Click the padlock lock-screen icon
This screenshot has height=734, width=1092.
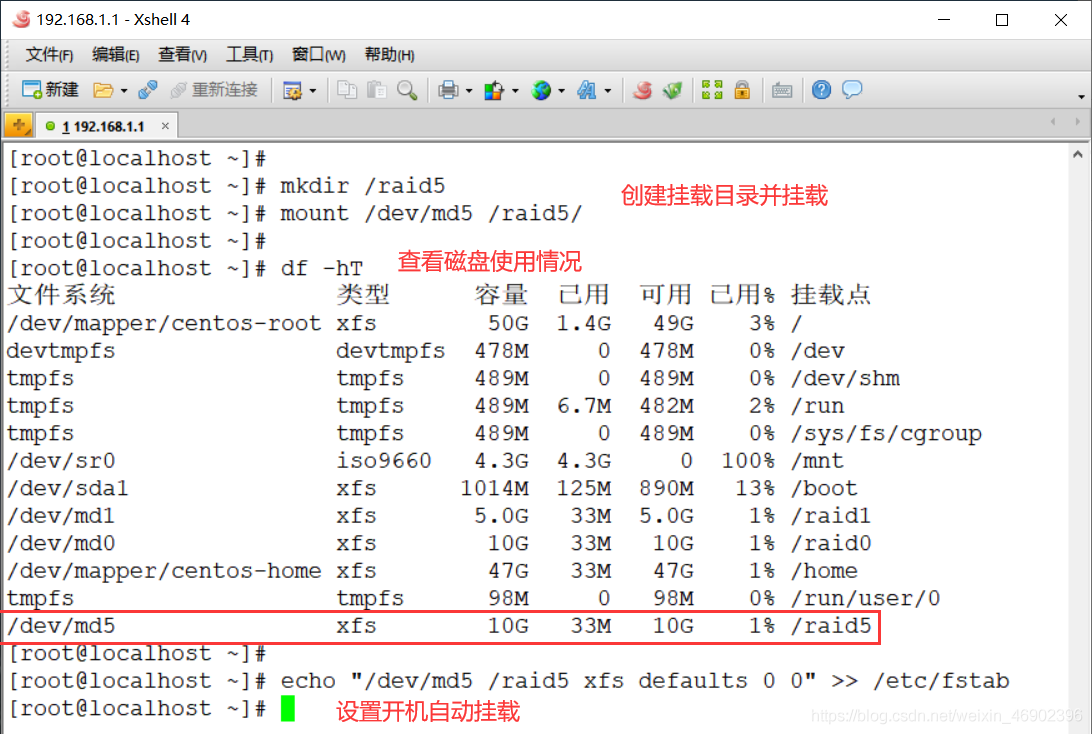pos(742,90)
